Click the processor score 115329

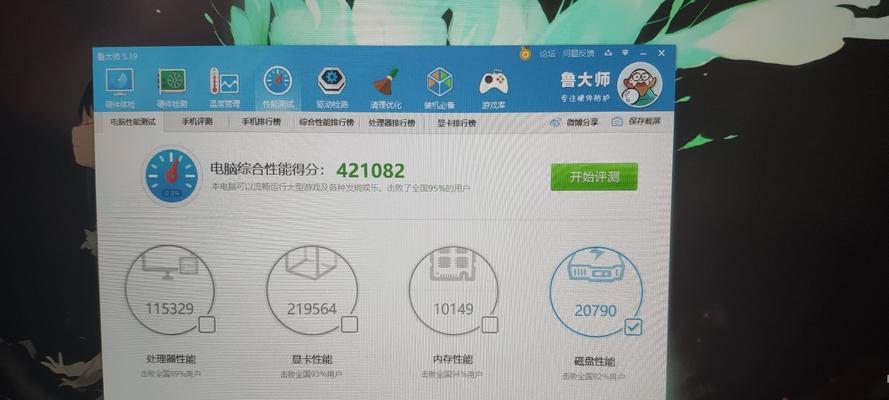click(170, 309)
